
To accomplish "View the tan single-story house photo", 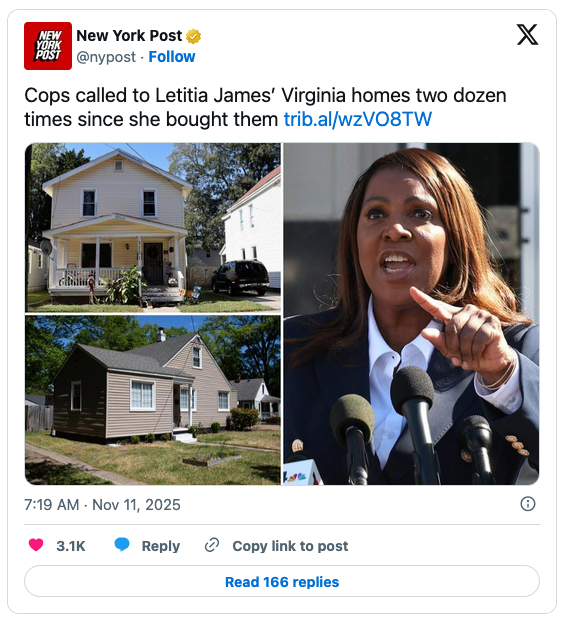I will click(x=153, y=400).
